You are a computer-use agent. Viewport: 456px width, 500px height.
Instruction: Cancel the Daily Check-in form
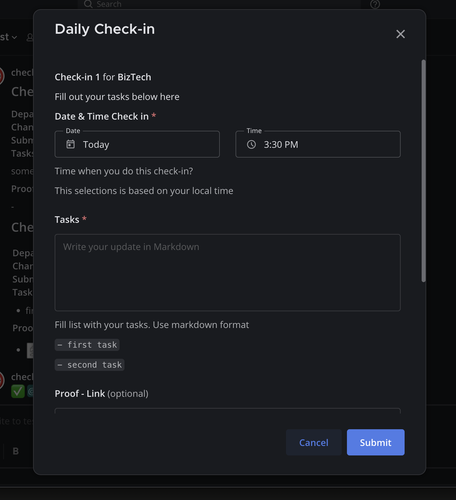[314, 442]
